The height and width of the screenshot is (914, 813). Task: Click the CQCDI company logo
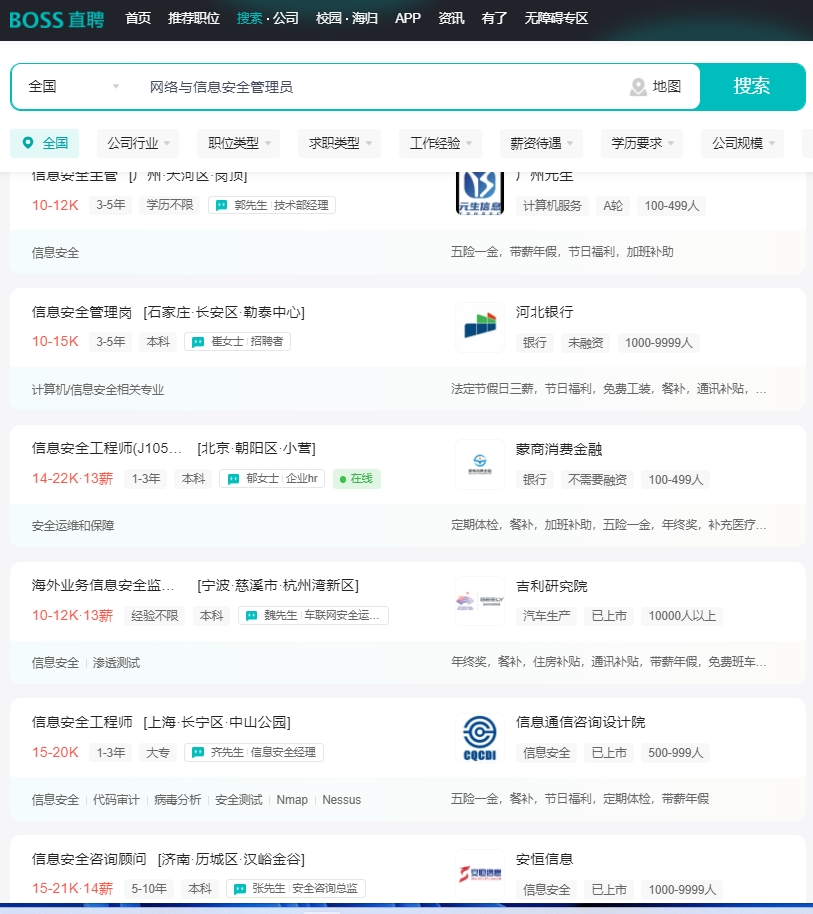(x=480, y=738)
